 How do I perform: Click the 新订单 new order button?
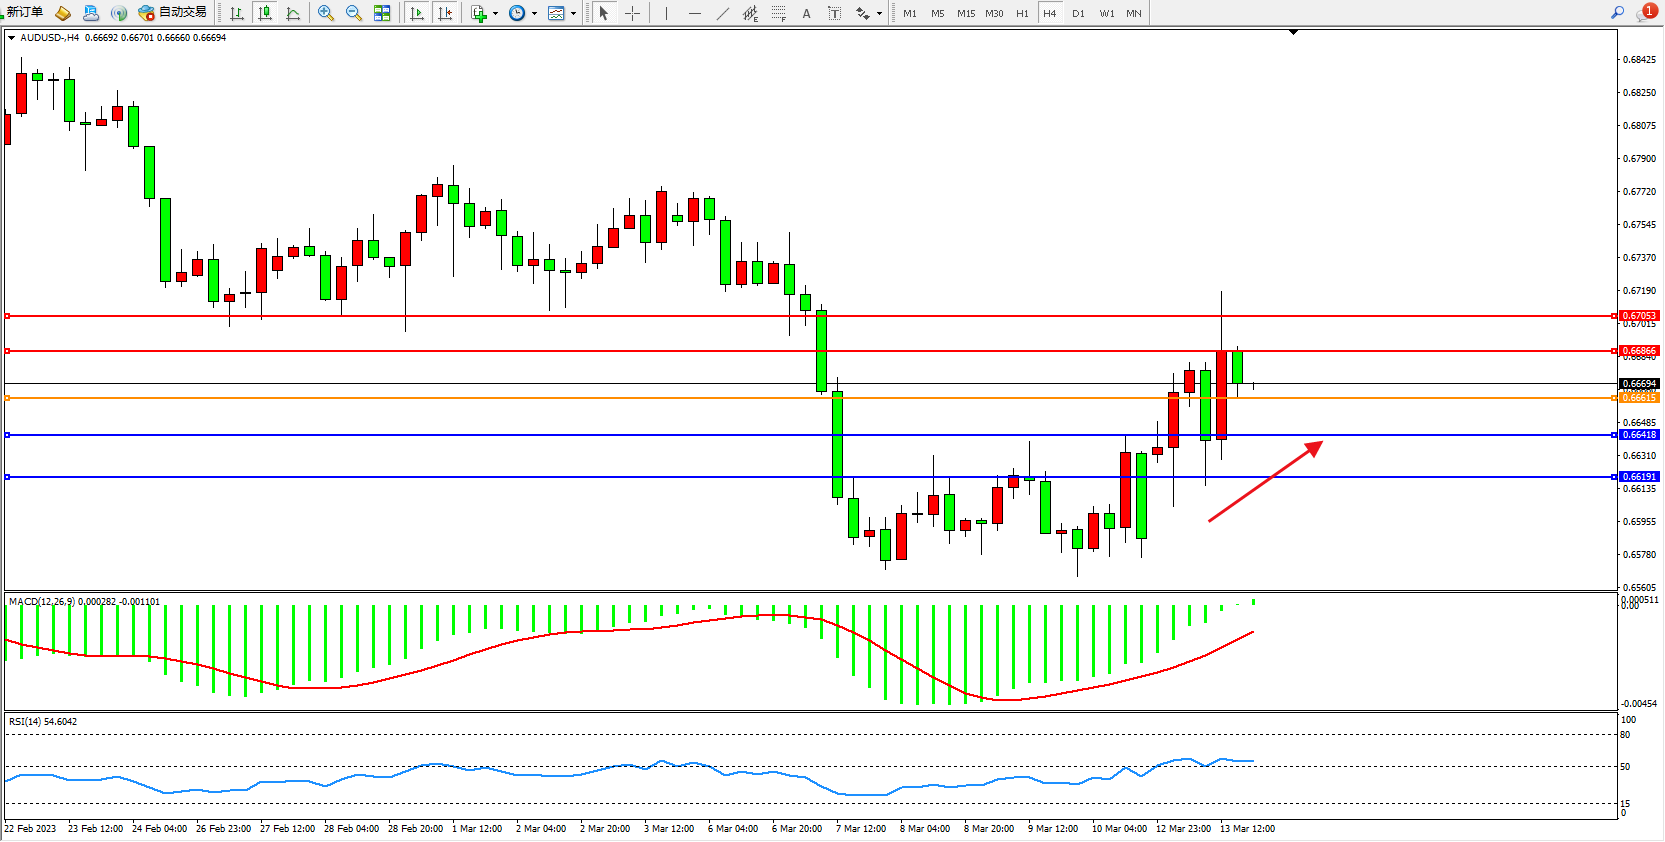(23, 12)
